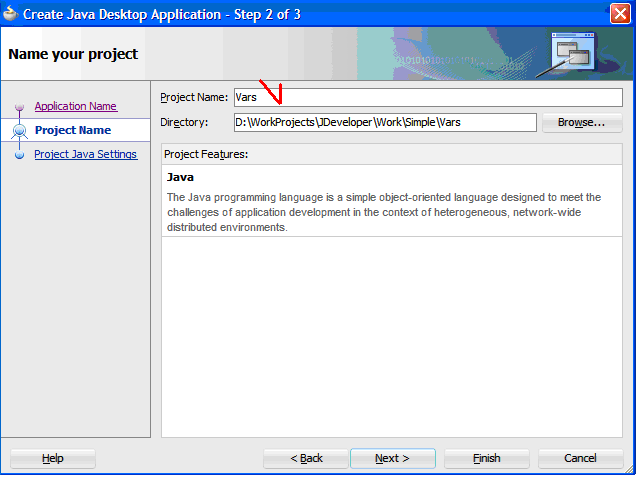637x477 pixels.
Task: Open the Browse... directory chooser
Action: pyautogui.click(x=582, y=122)
